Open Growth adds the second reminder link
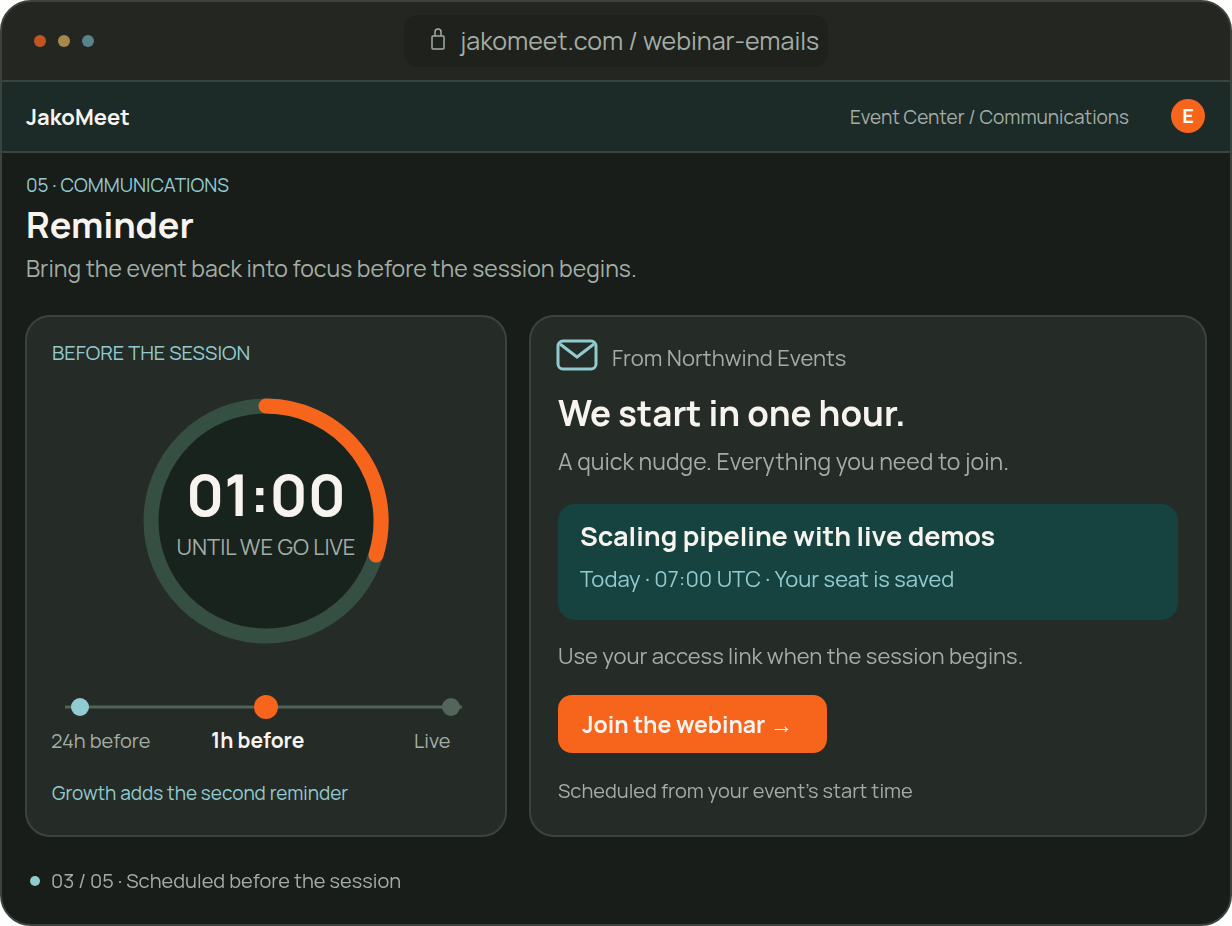 point(200,793)
